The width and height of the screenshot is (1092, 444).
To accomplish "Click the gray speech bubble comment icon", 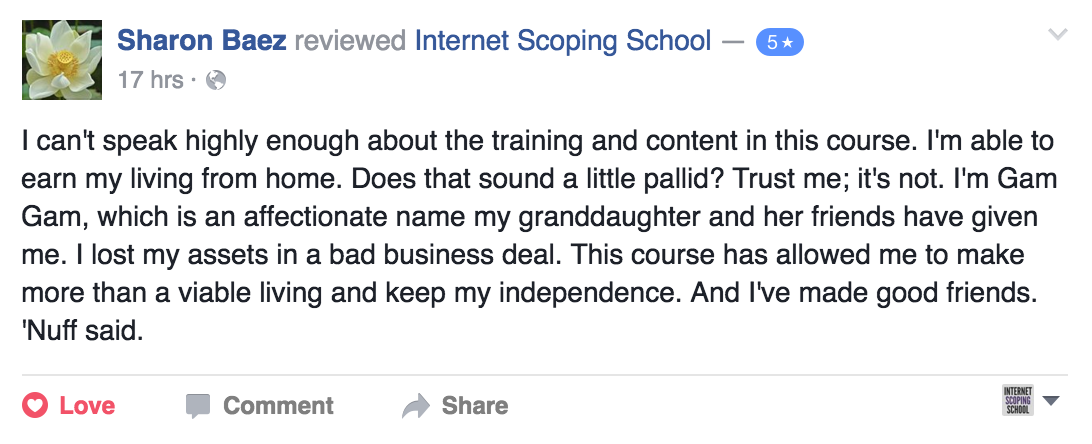I will (x=198, y=406).
